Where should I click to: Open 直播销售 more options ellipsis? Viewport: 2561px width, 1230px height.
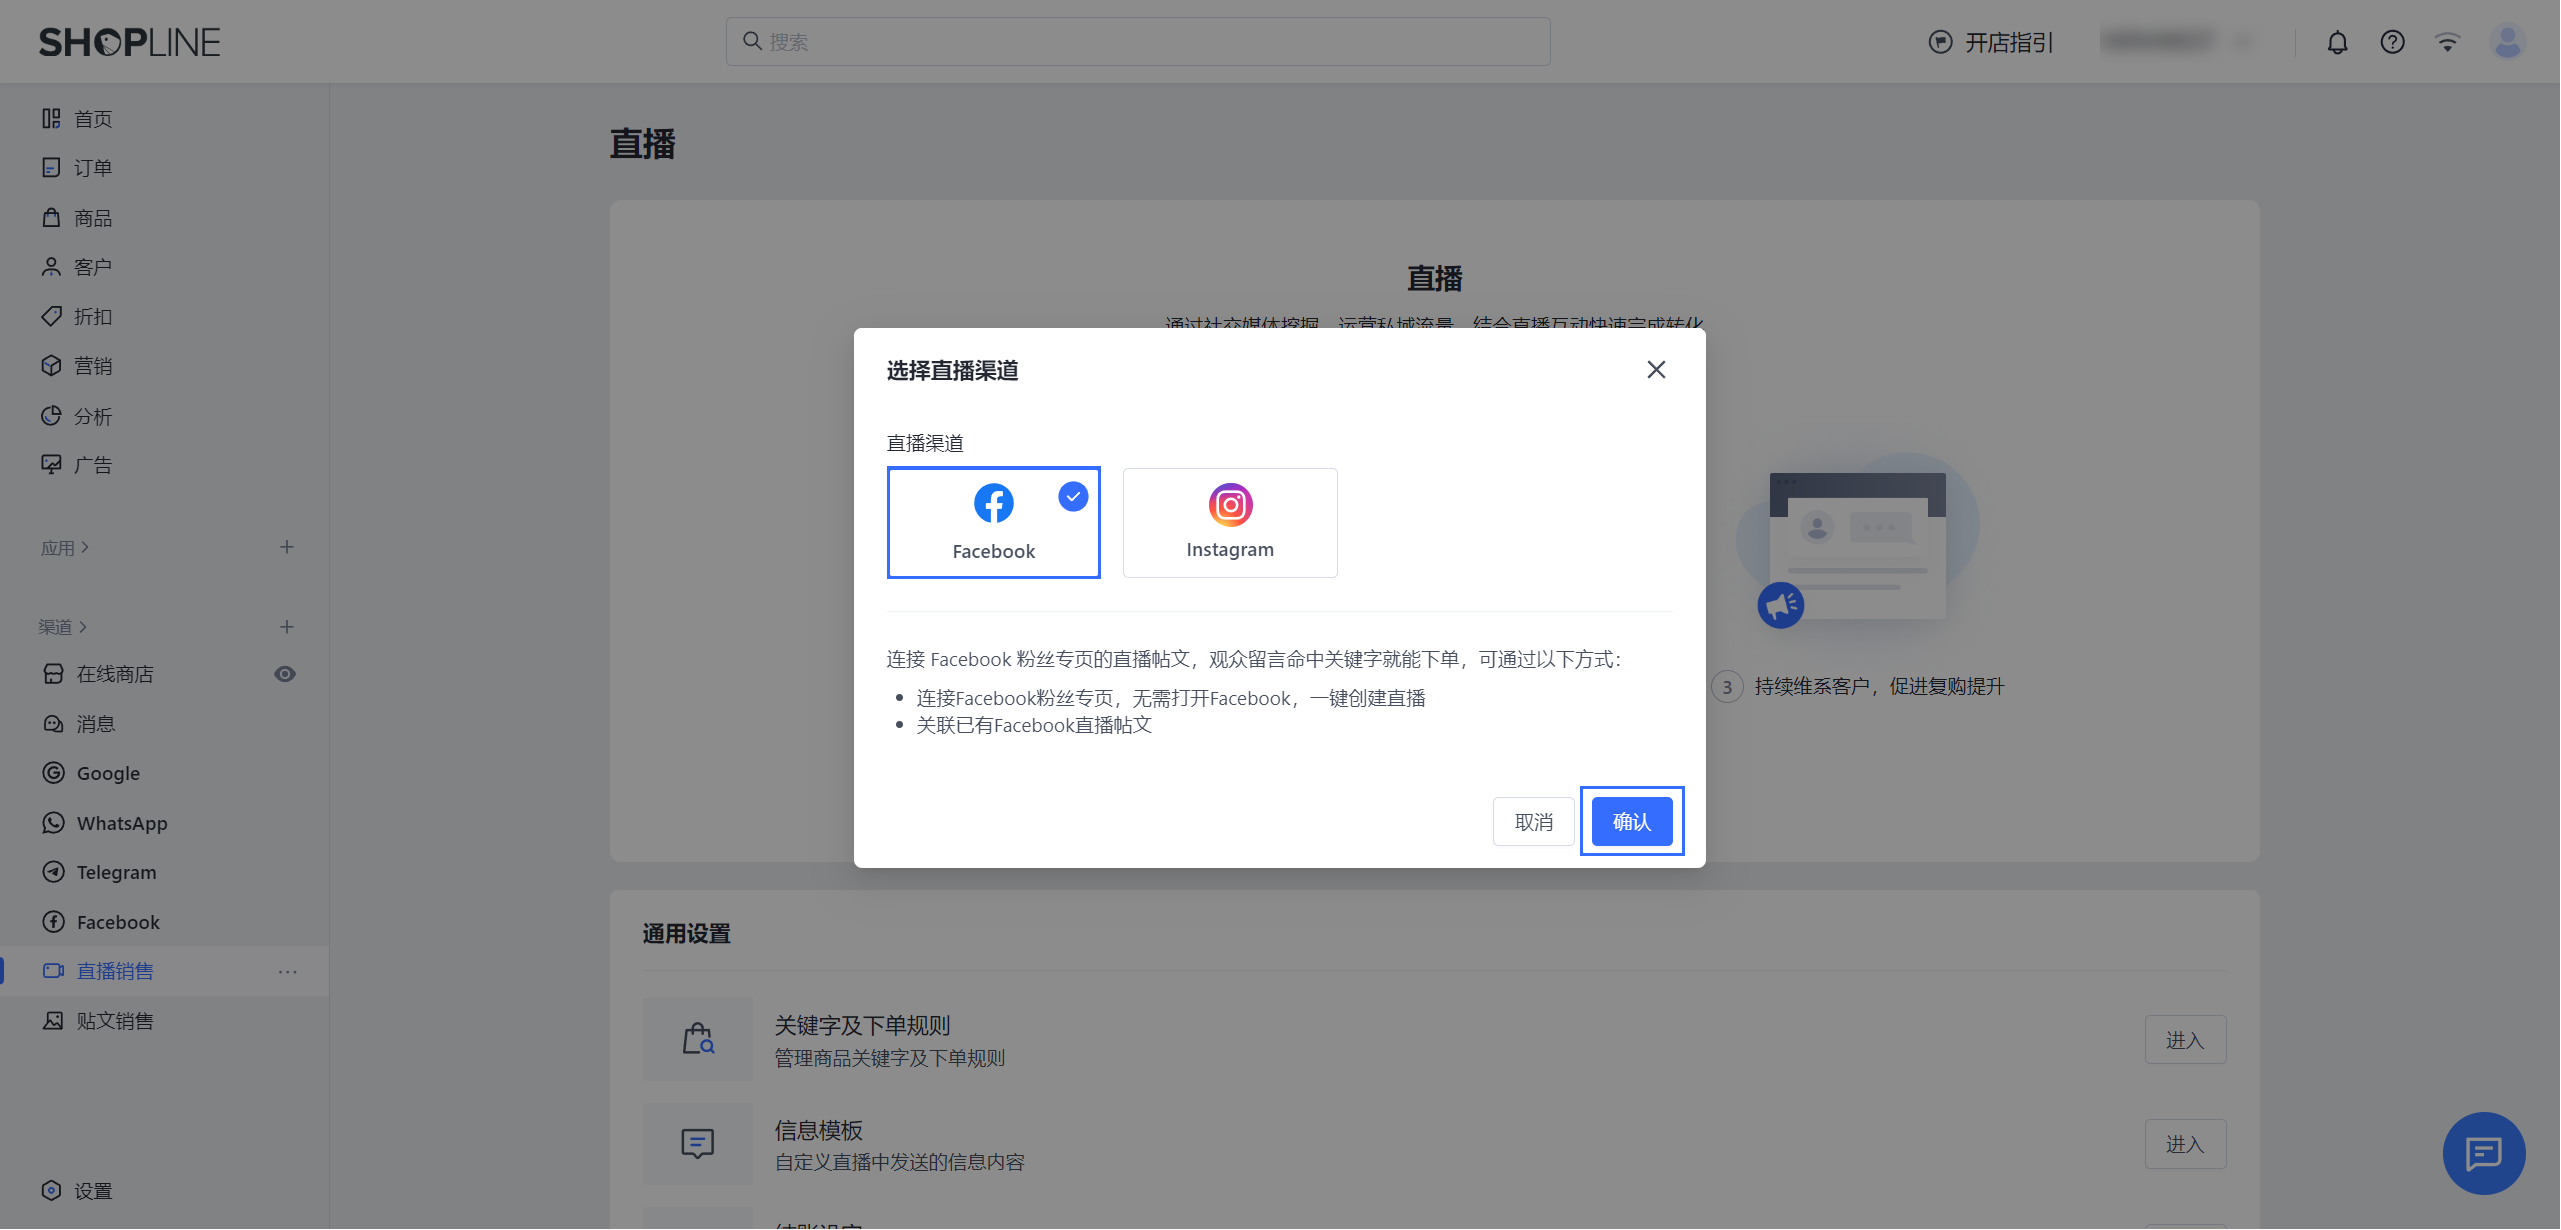coord(288,971)
